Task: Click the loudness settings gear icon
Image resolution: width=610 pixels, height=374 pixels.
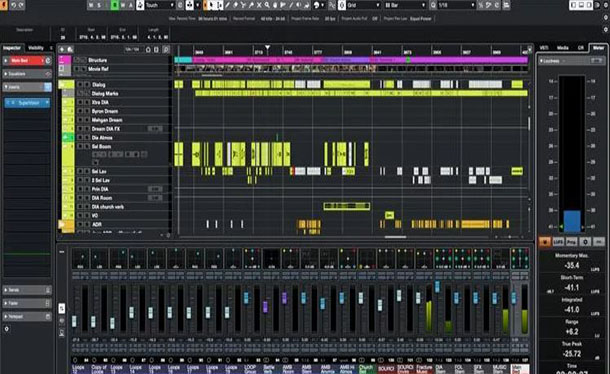Action: point(585,242)
